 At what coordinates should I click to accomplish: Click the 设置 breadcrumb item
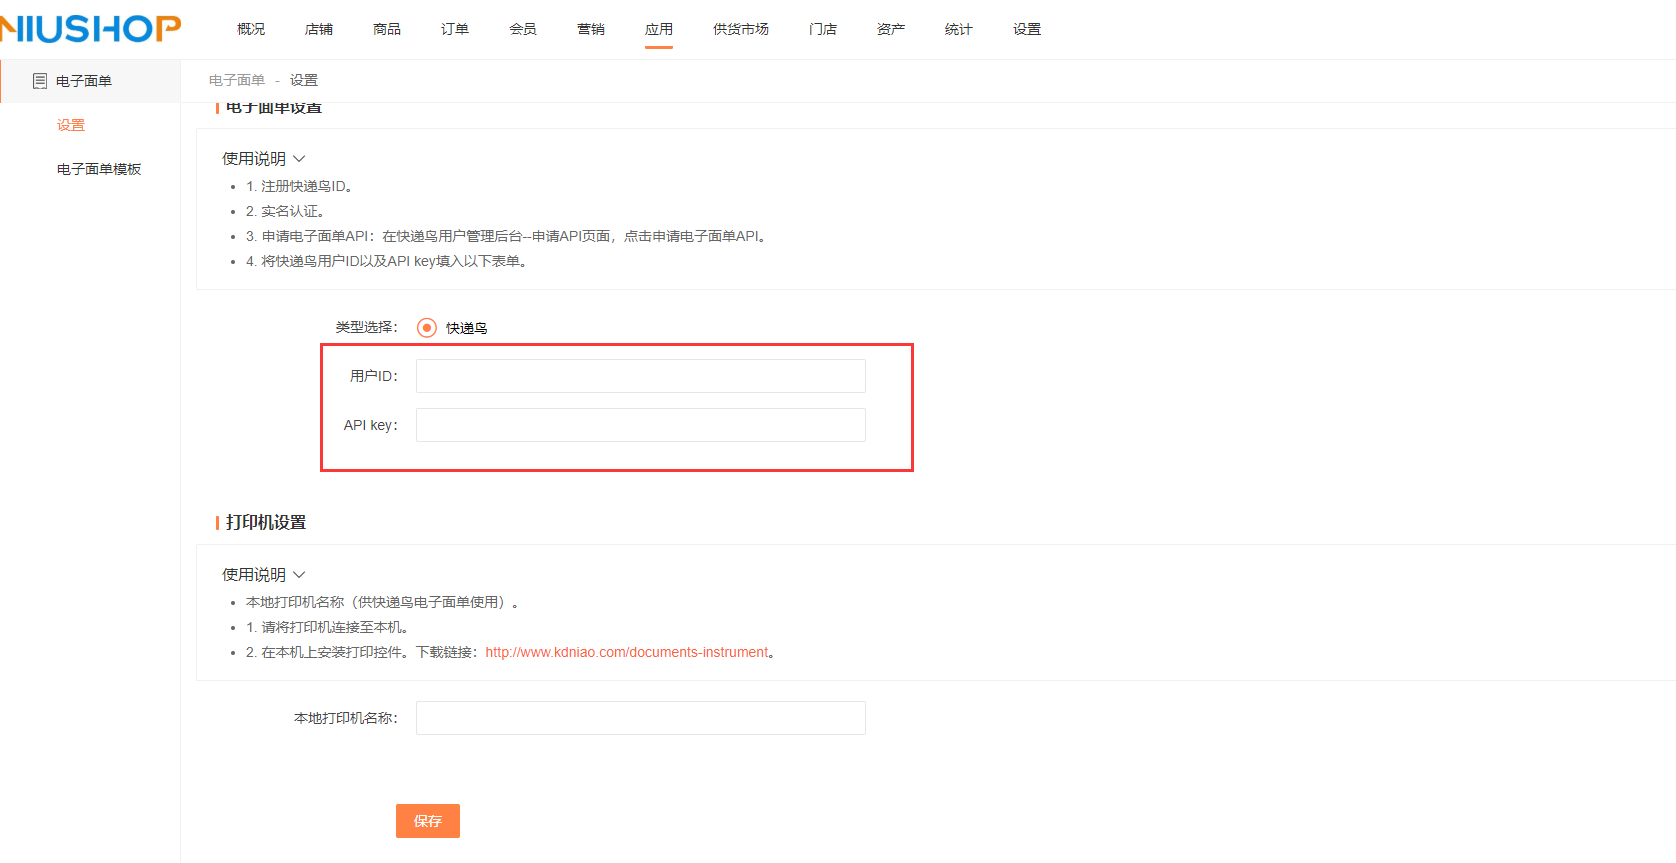(304, 81)
